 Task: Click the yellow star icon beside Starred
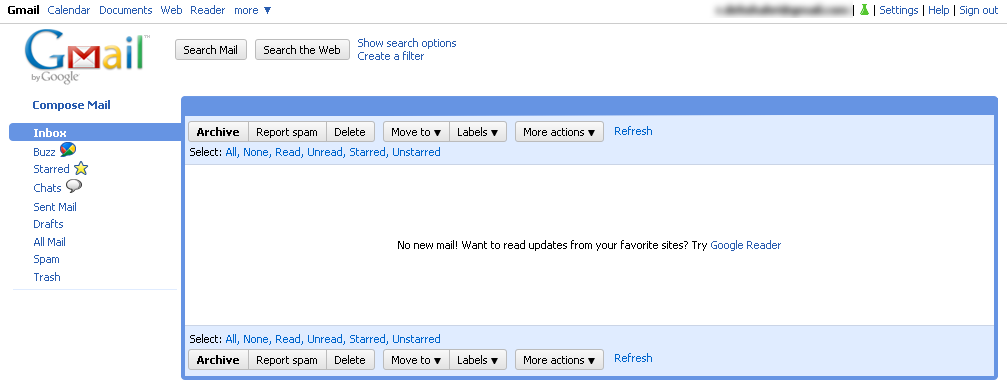pyautogui.click(x=80, y=169)
